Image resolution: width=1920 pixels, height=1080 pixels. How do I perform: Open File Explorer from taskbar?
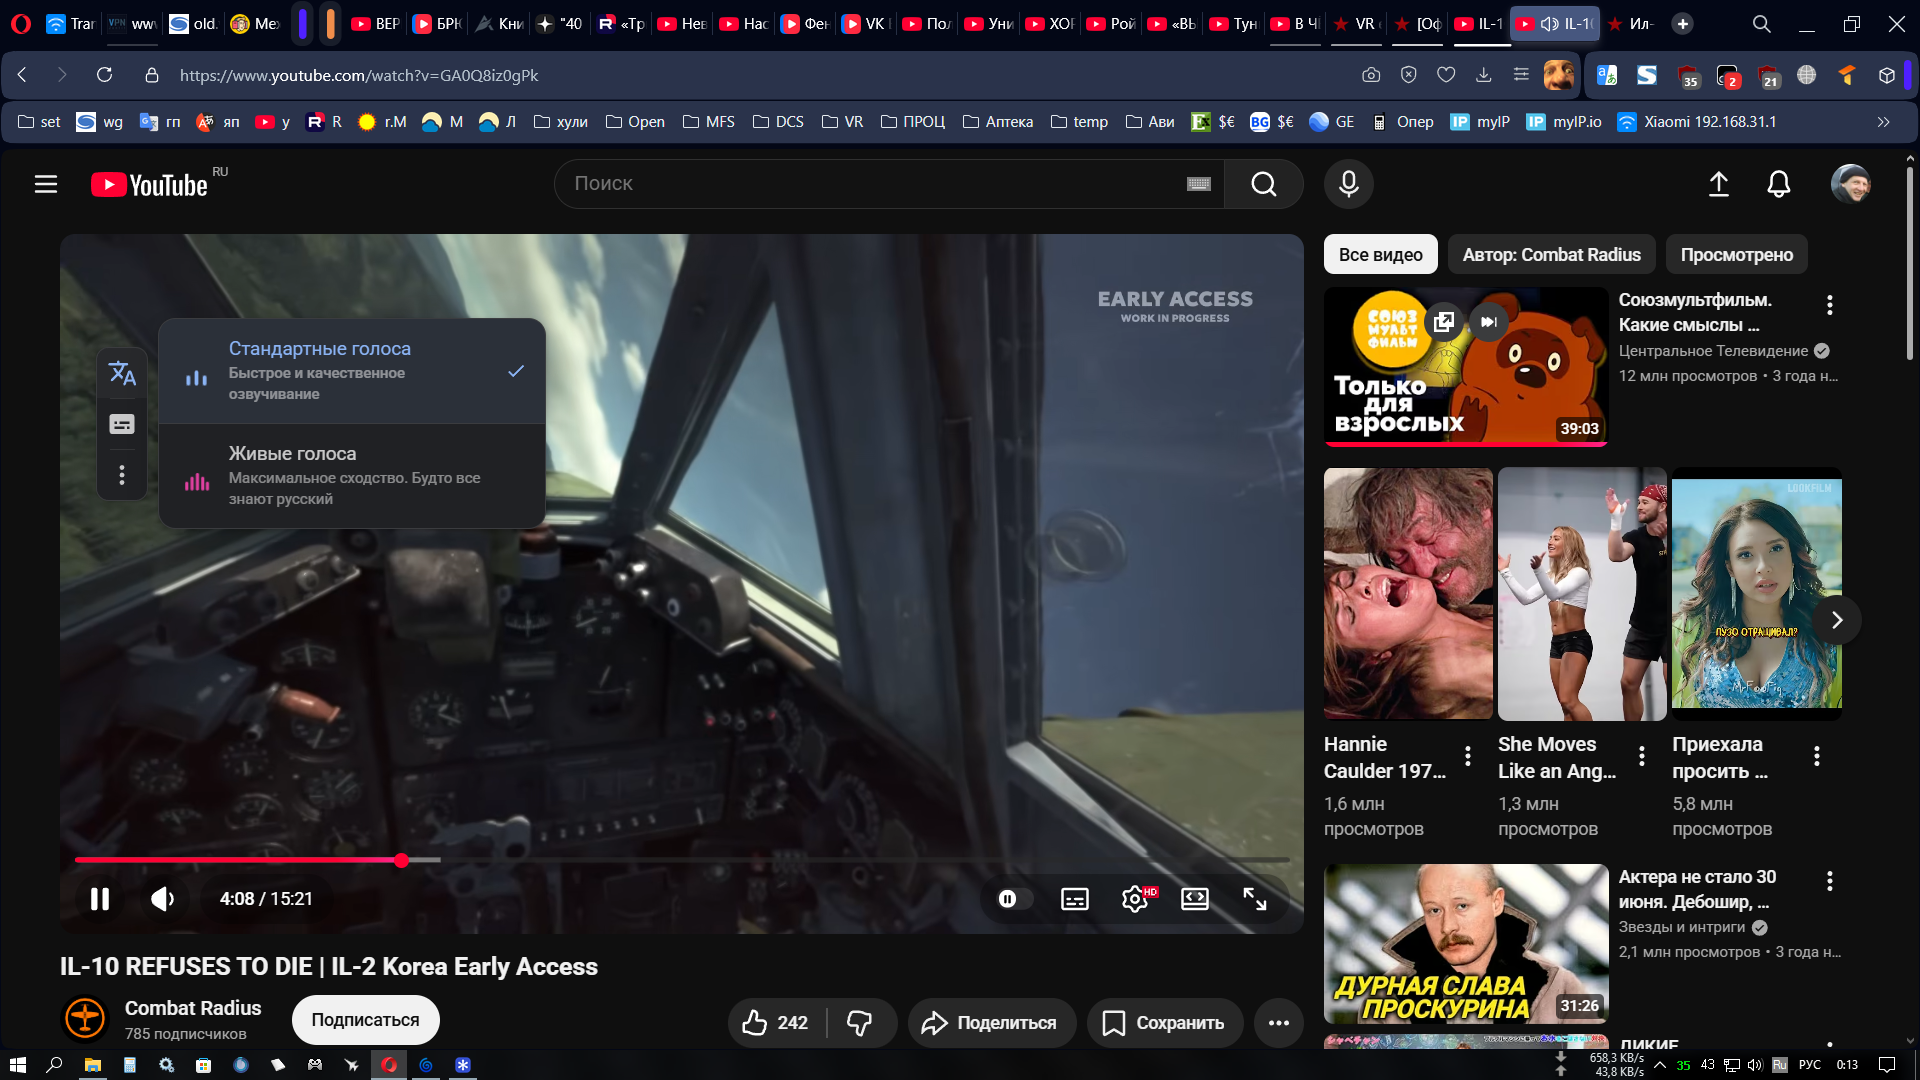coord(92,1065)
